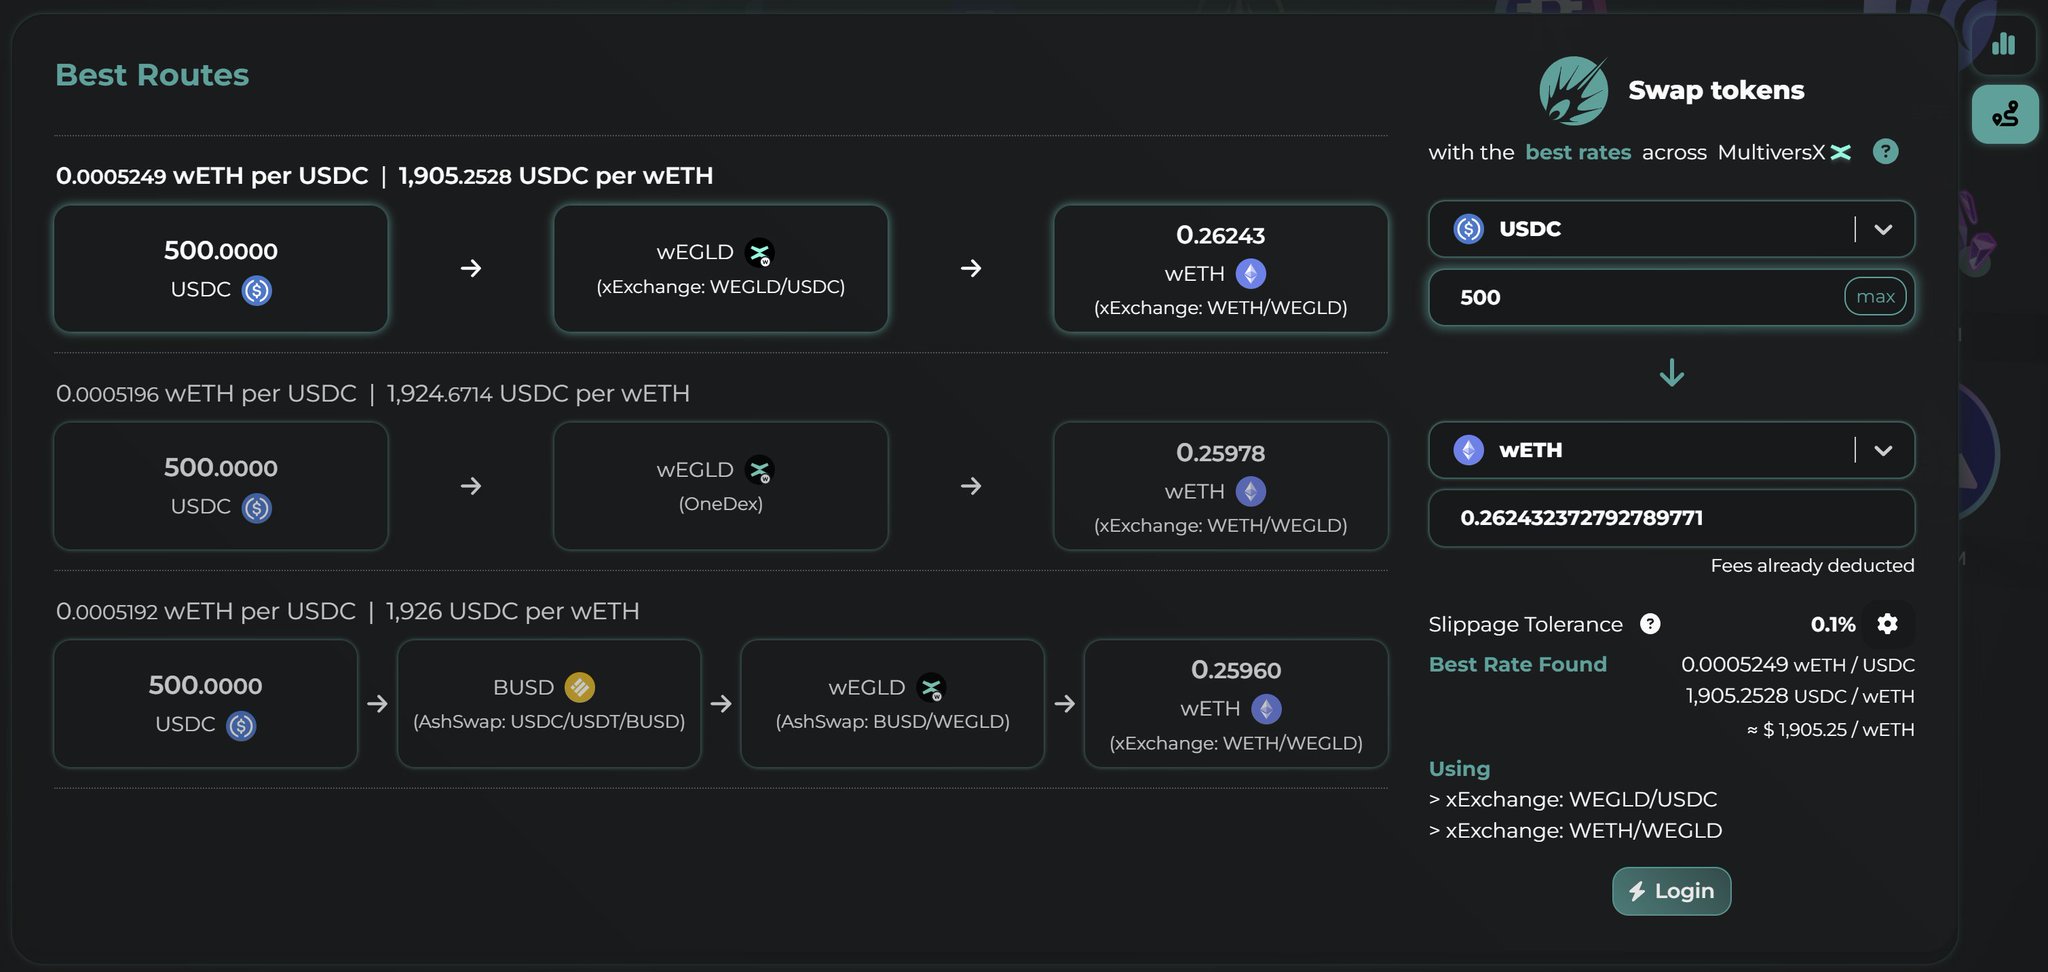Click the 1,926 USDC per wETH rate

(x=512, y=611)
